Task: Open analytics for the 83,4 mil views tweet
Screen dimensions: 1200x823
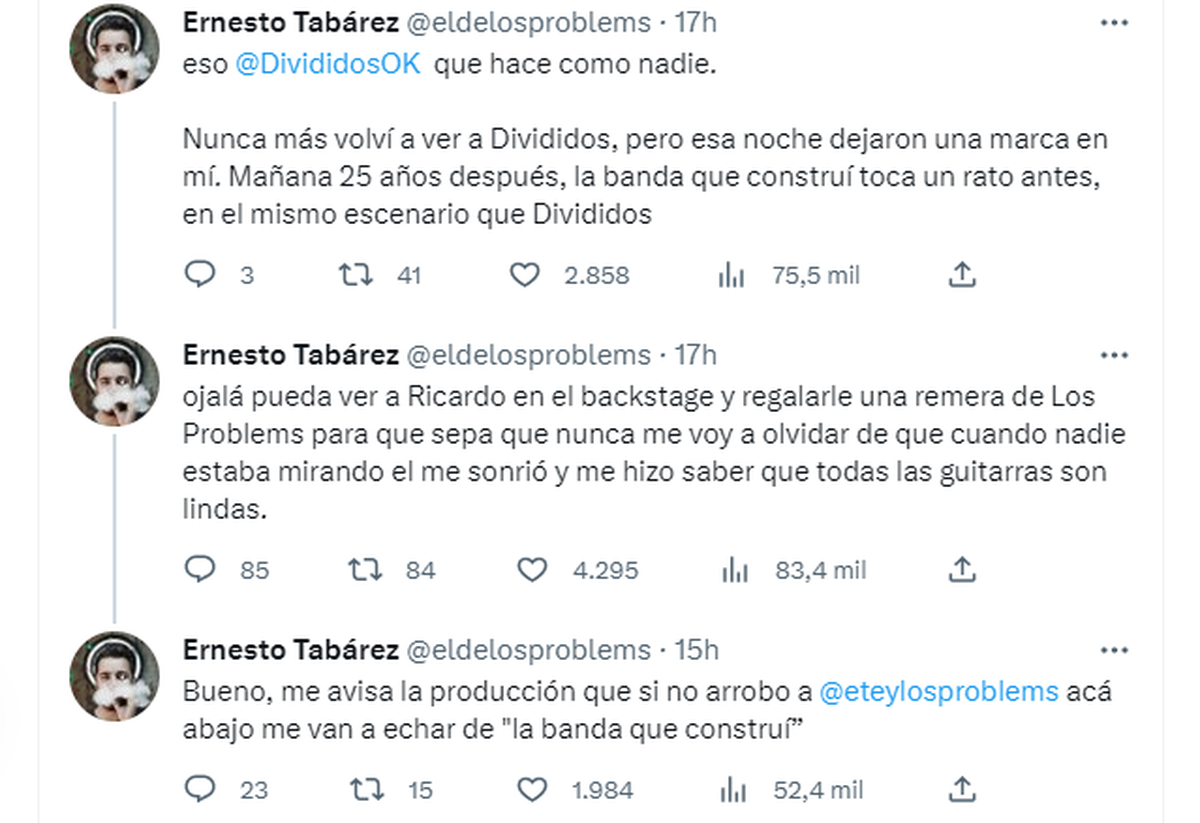Action: click(x=737, y=569)
